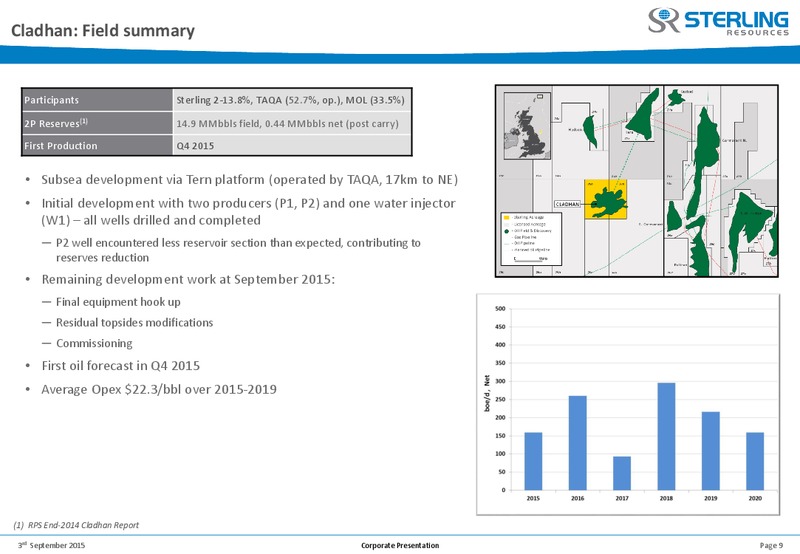Select the 'Corporate Presentation' footer text
800x554 pixels.
(400, 545)
